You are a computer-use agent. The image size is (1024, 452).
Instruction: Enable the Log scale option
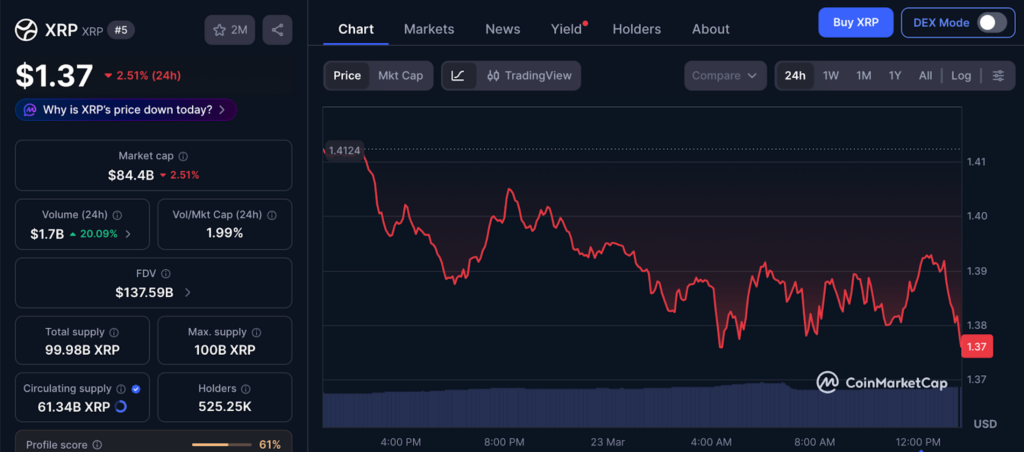click(x=960, y=76)
